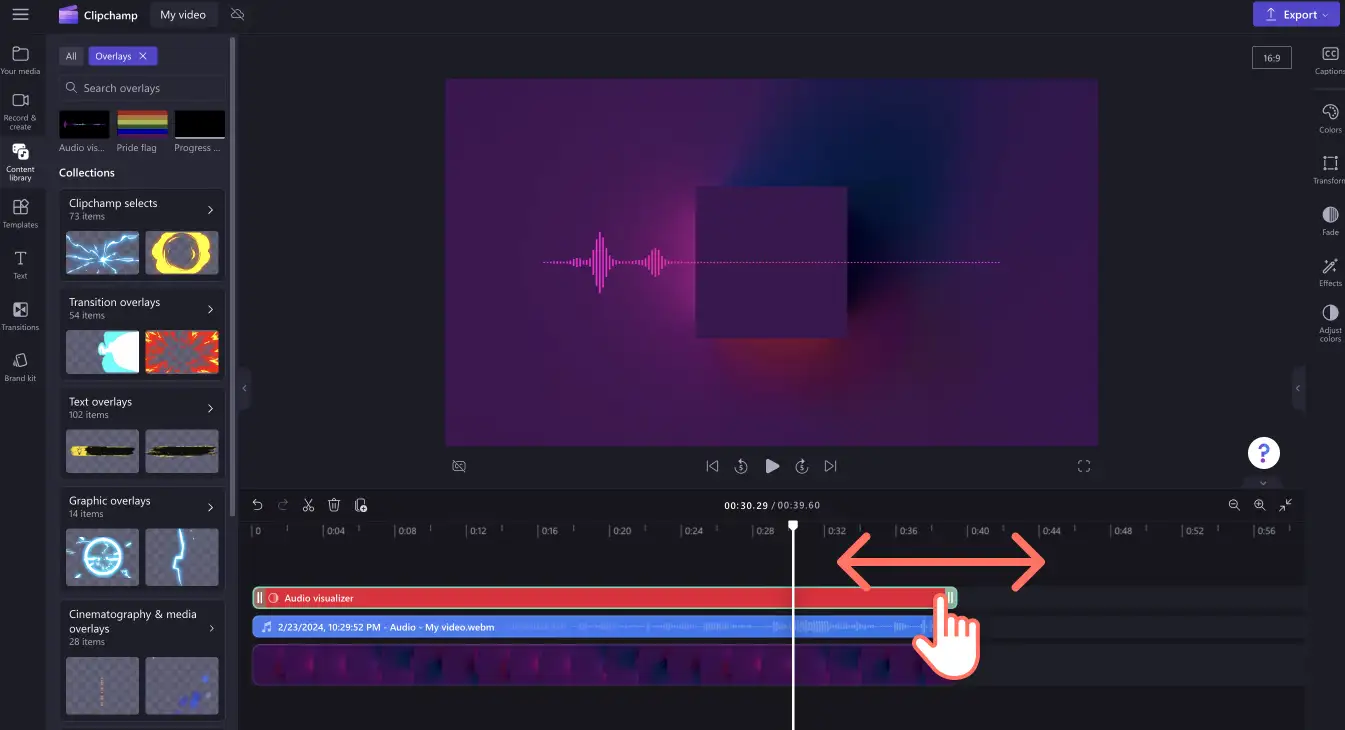Remove the Overlays filter chip
The image size is (1345, 730).
point(143,56)
